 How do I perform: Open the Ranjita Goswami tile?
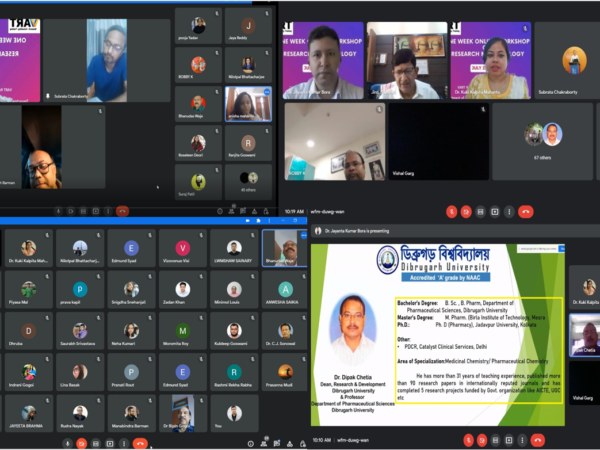248,143
